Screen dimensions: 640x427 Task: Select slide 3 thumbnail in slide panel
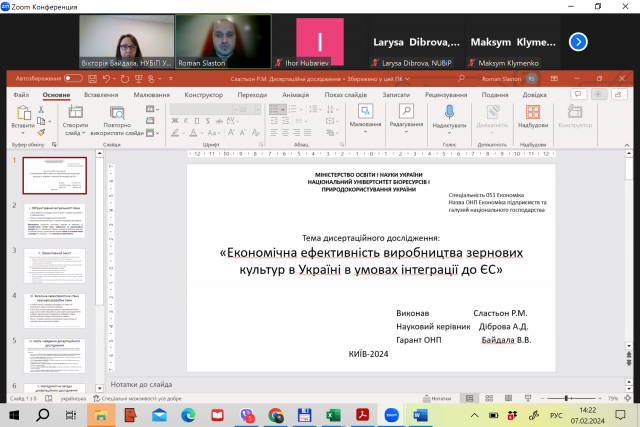pos(55,265)
